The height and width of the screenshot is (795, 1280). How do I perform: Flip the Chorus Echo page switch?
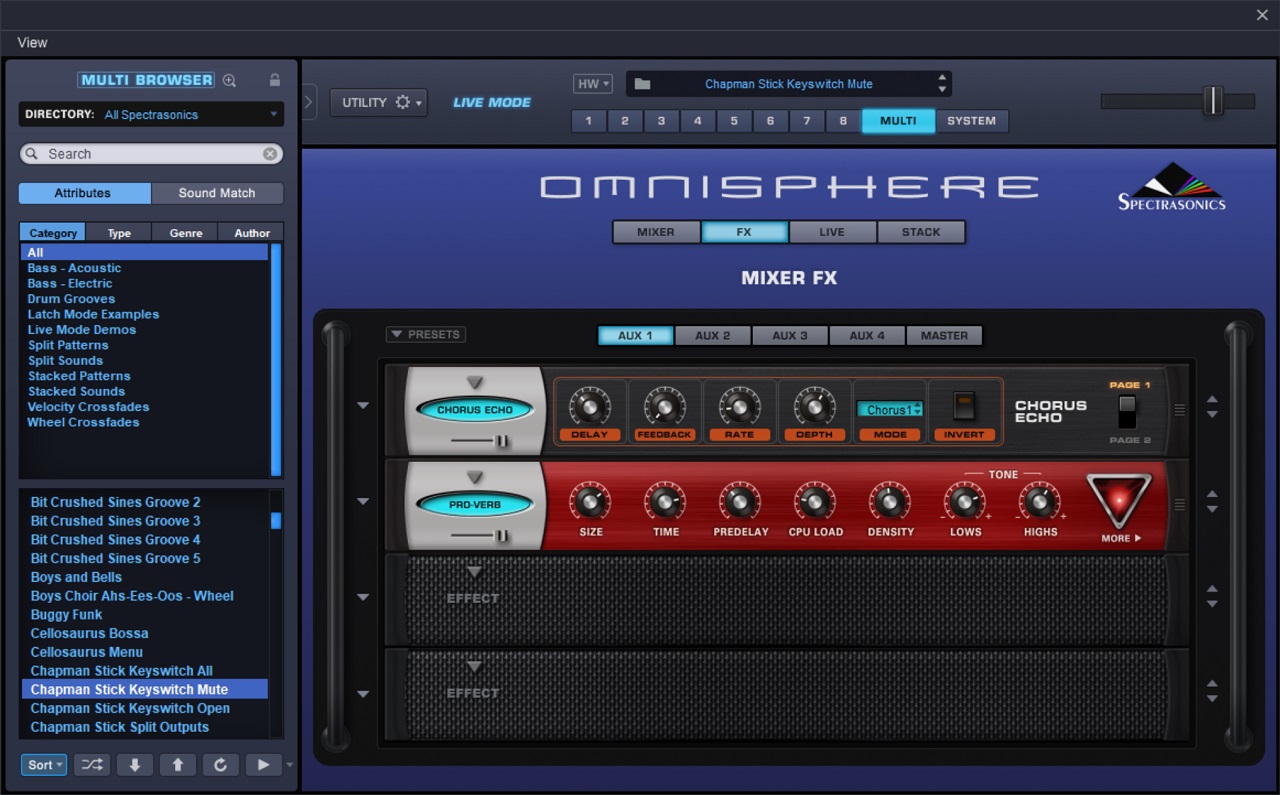[1127, 411]
